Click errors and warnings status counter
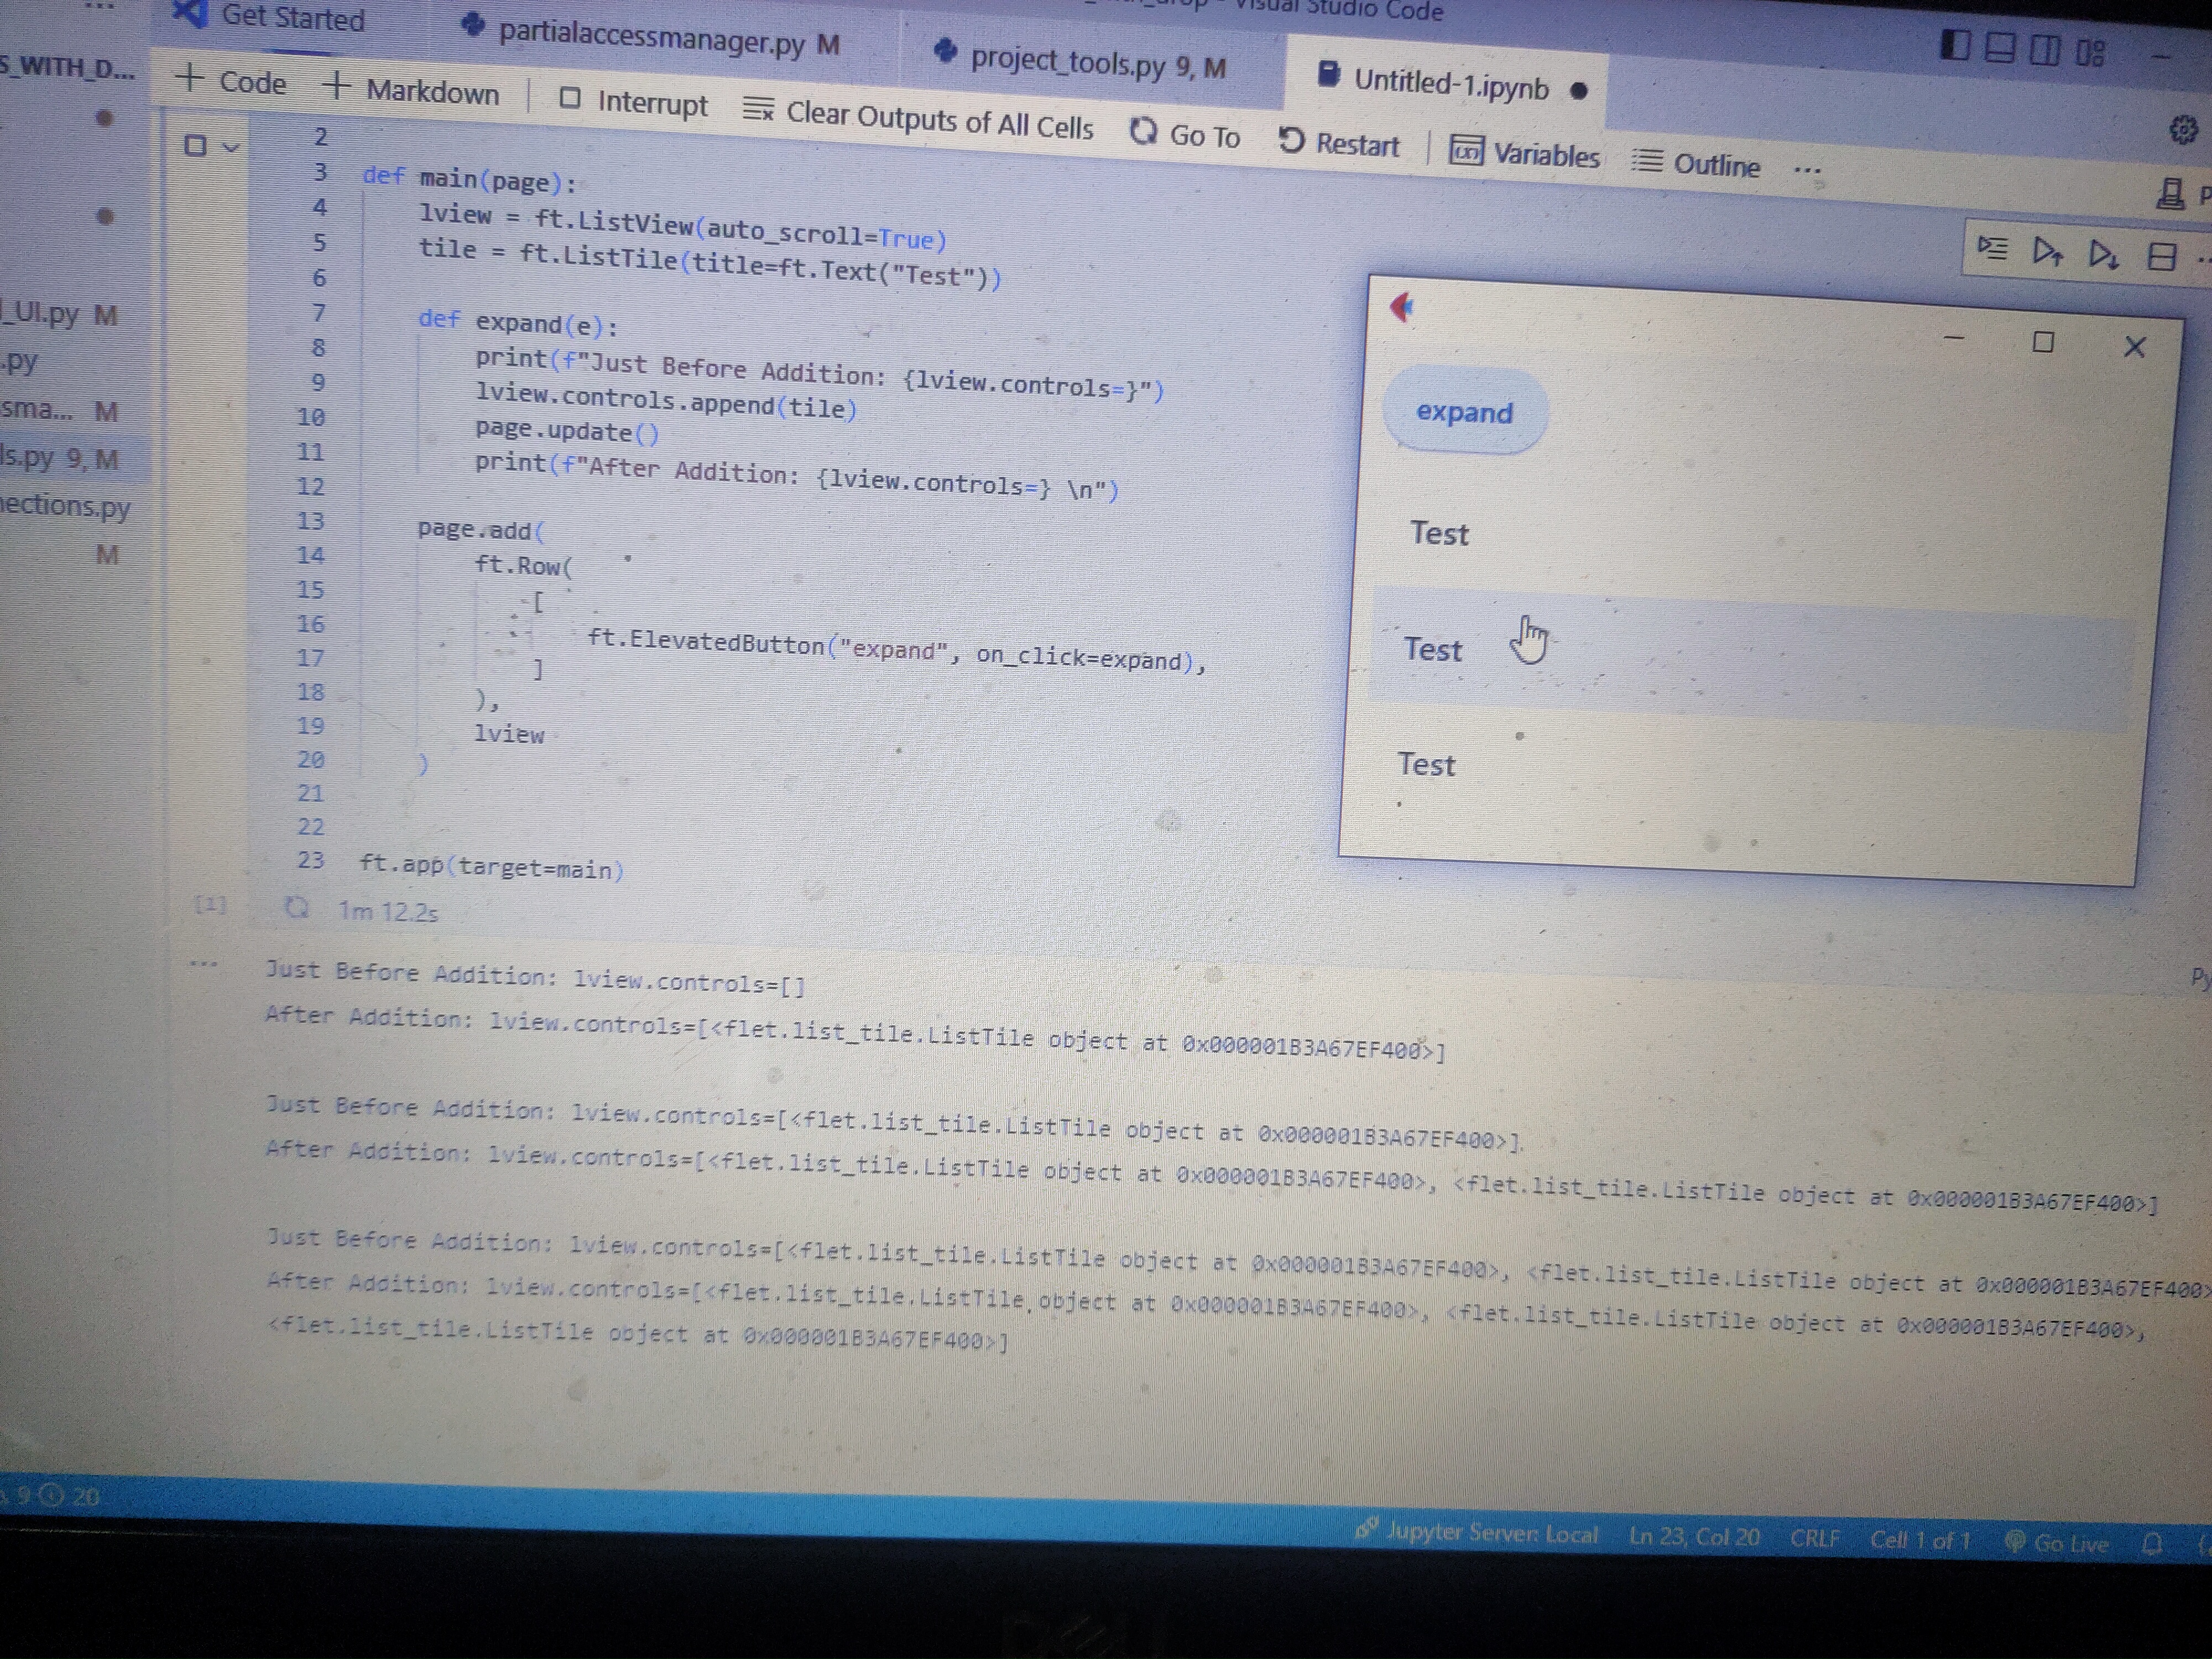 [50, 1496]
